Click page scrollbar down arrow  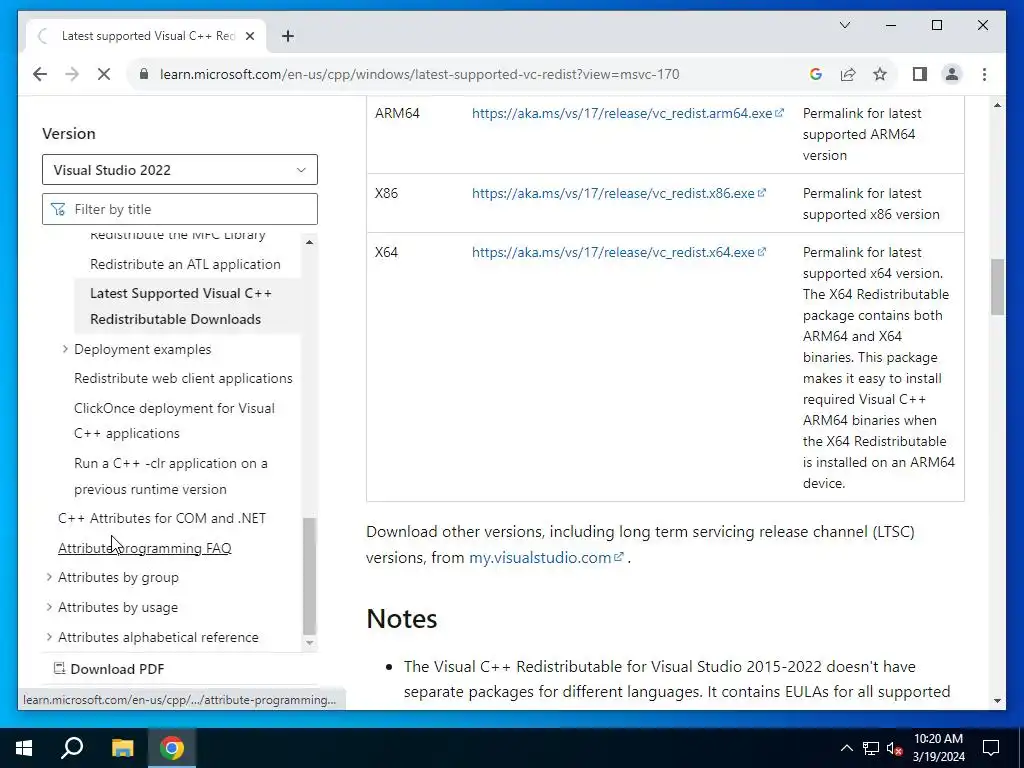click(997, 701)
